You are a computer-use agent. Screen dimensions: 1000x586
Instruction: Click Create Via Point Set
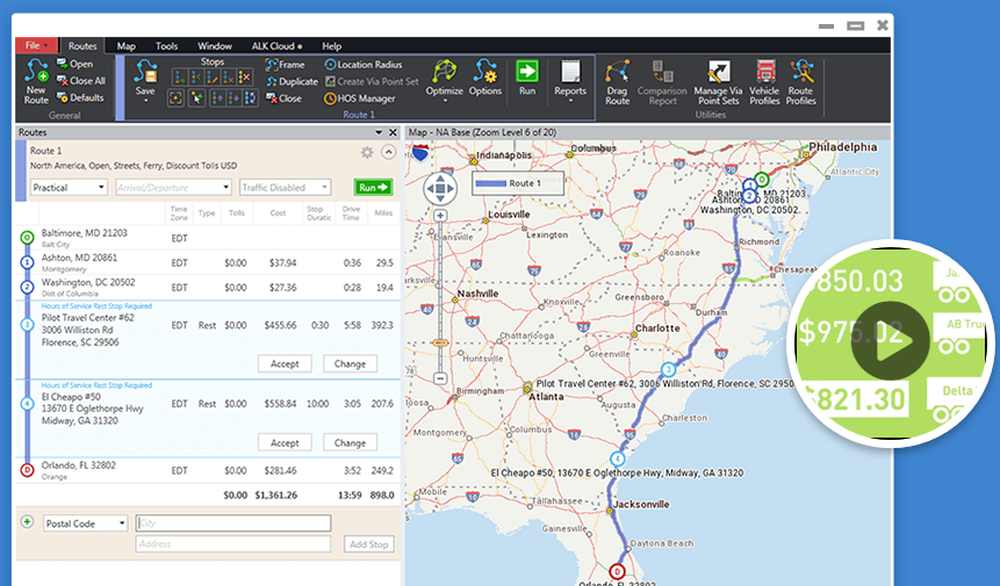[372, 82]
